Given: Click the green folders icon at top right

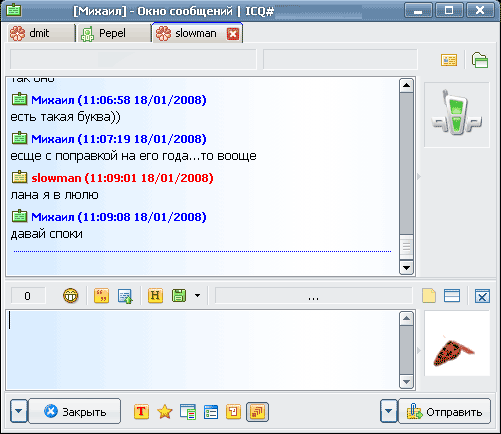Looking at the screenshot, I should (480, 60).
